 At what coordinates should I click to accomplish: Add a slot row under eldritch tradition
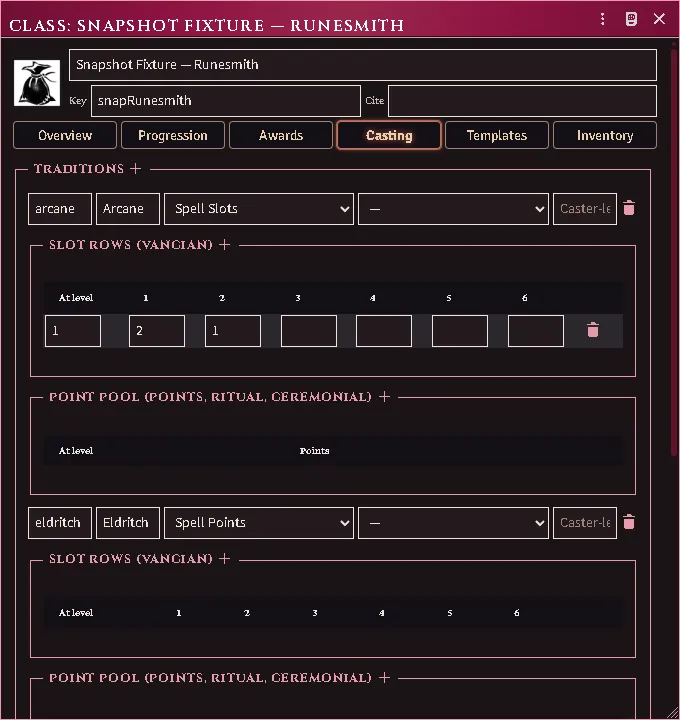click(x=225, y=559)
